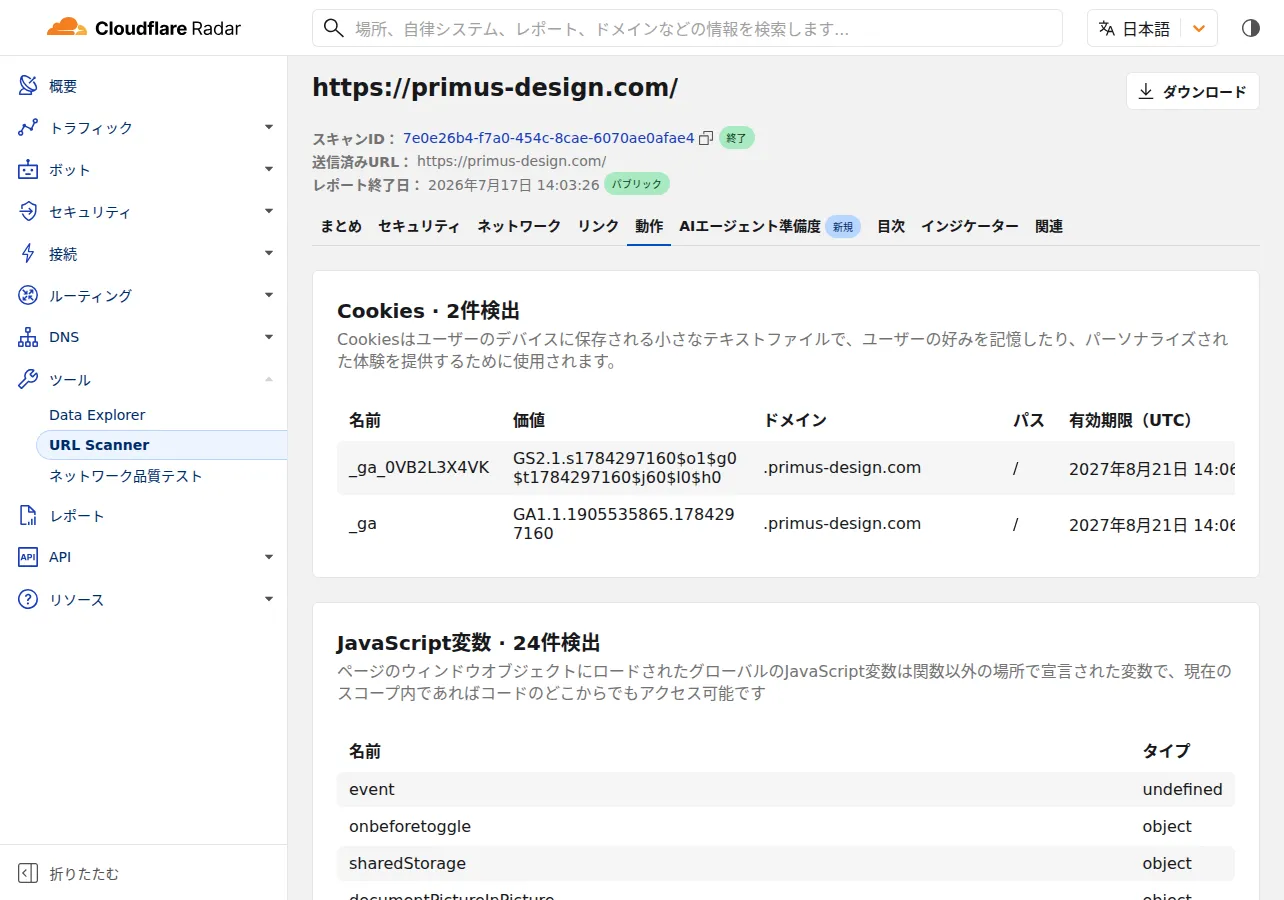The image size is (1284, 900).
Task: Focus the search input field
Action: (687, 29)
